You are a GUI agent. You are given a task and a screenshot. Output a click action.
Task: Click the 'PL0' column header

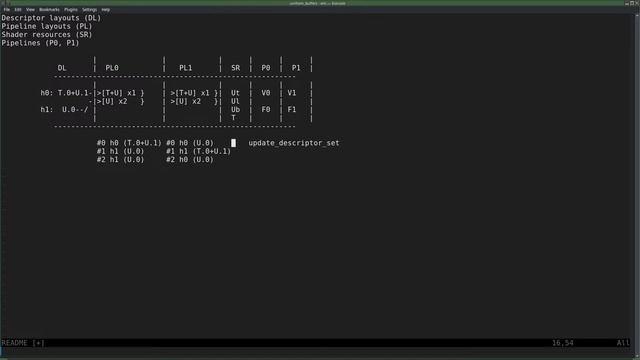(112, 68)
